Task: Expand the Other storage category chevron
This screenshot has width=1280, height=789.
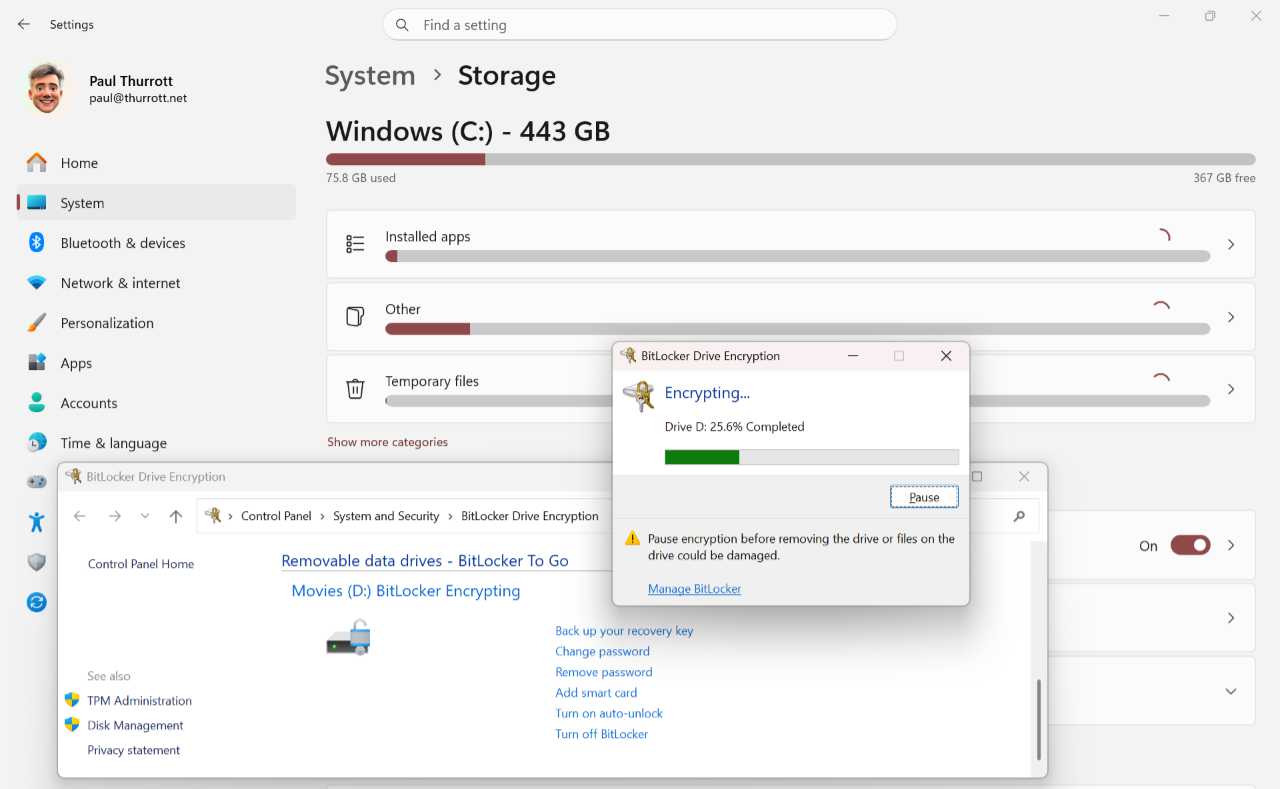Action: point(1231,317)
